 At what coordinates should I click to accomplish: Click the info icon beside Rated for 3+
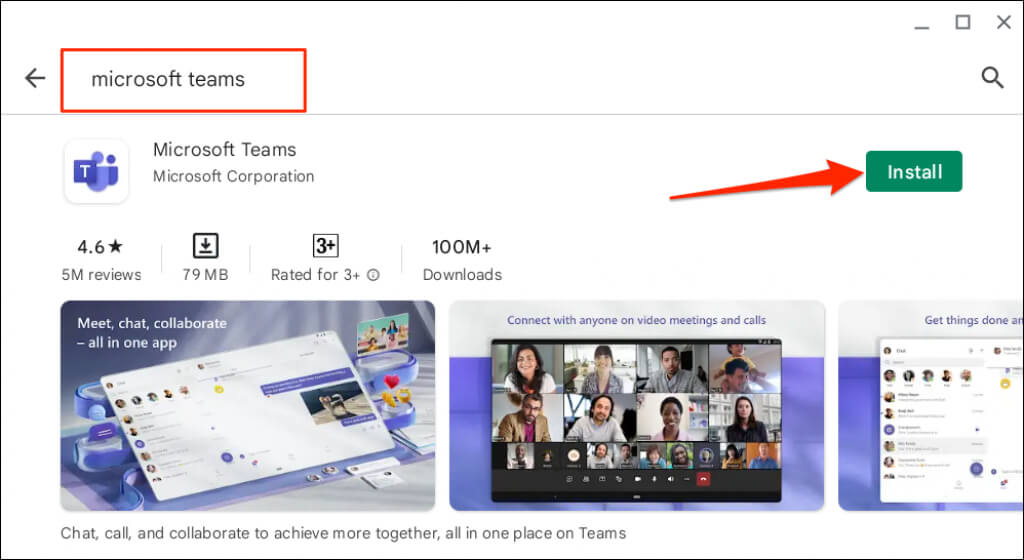tap(373, 275)
